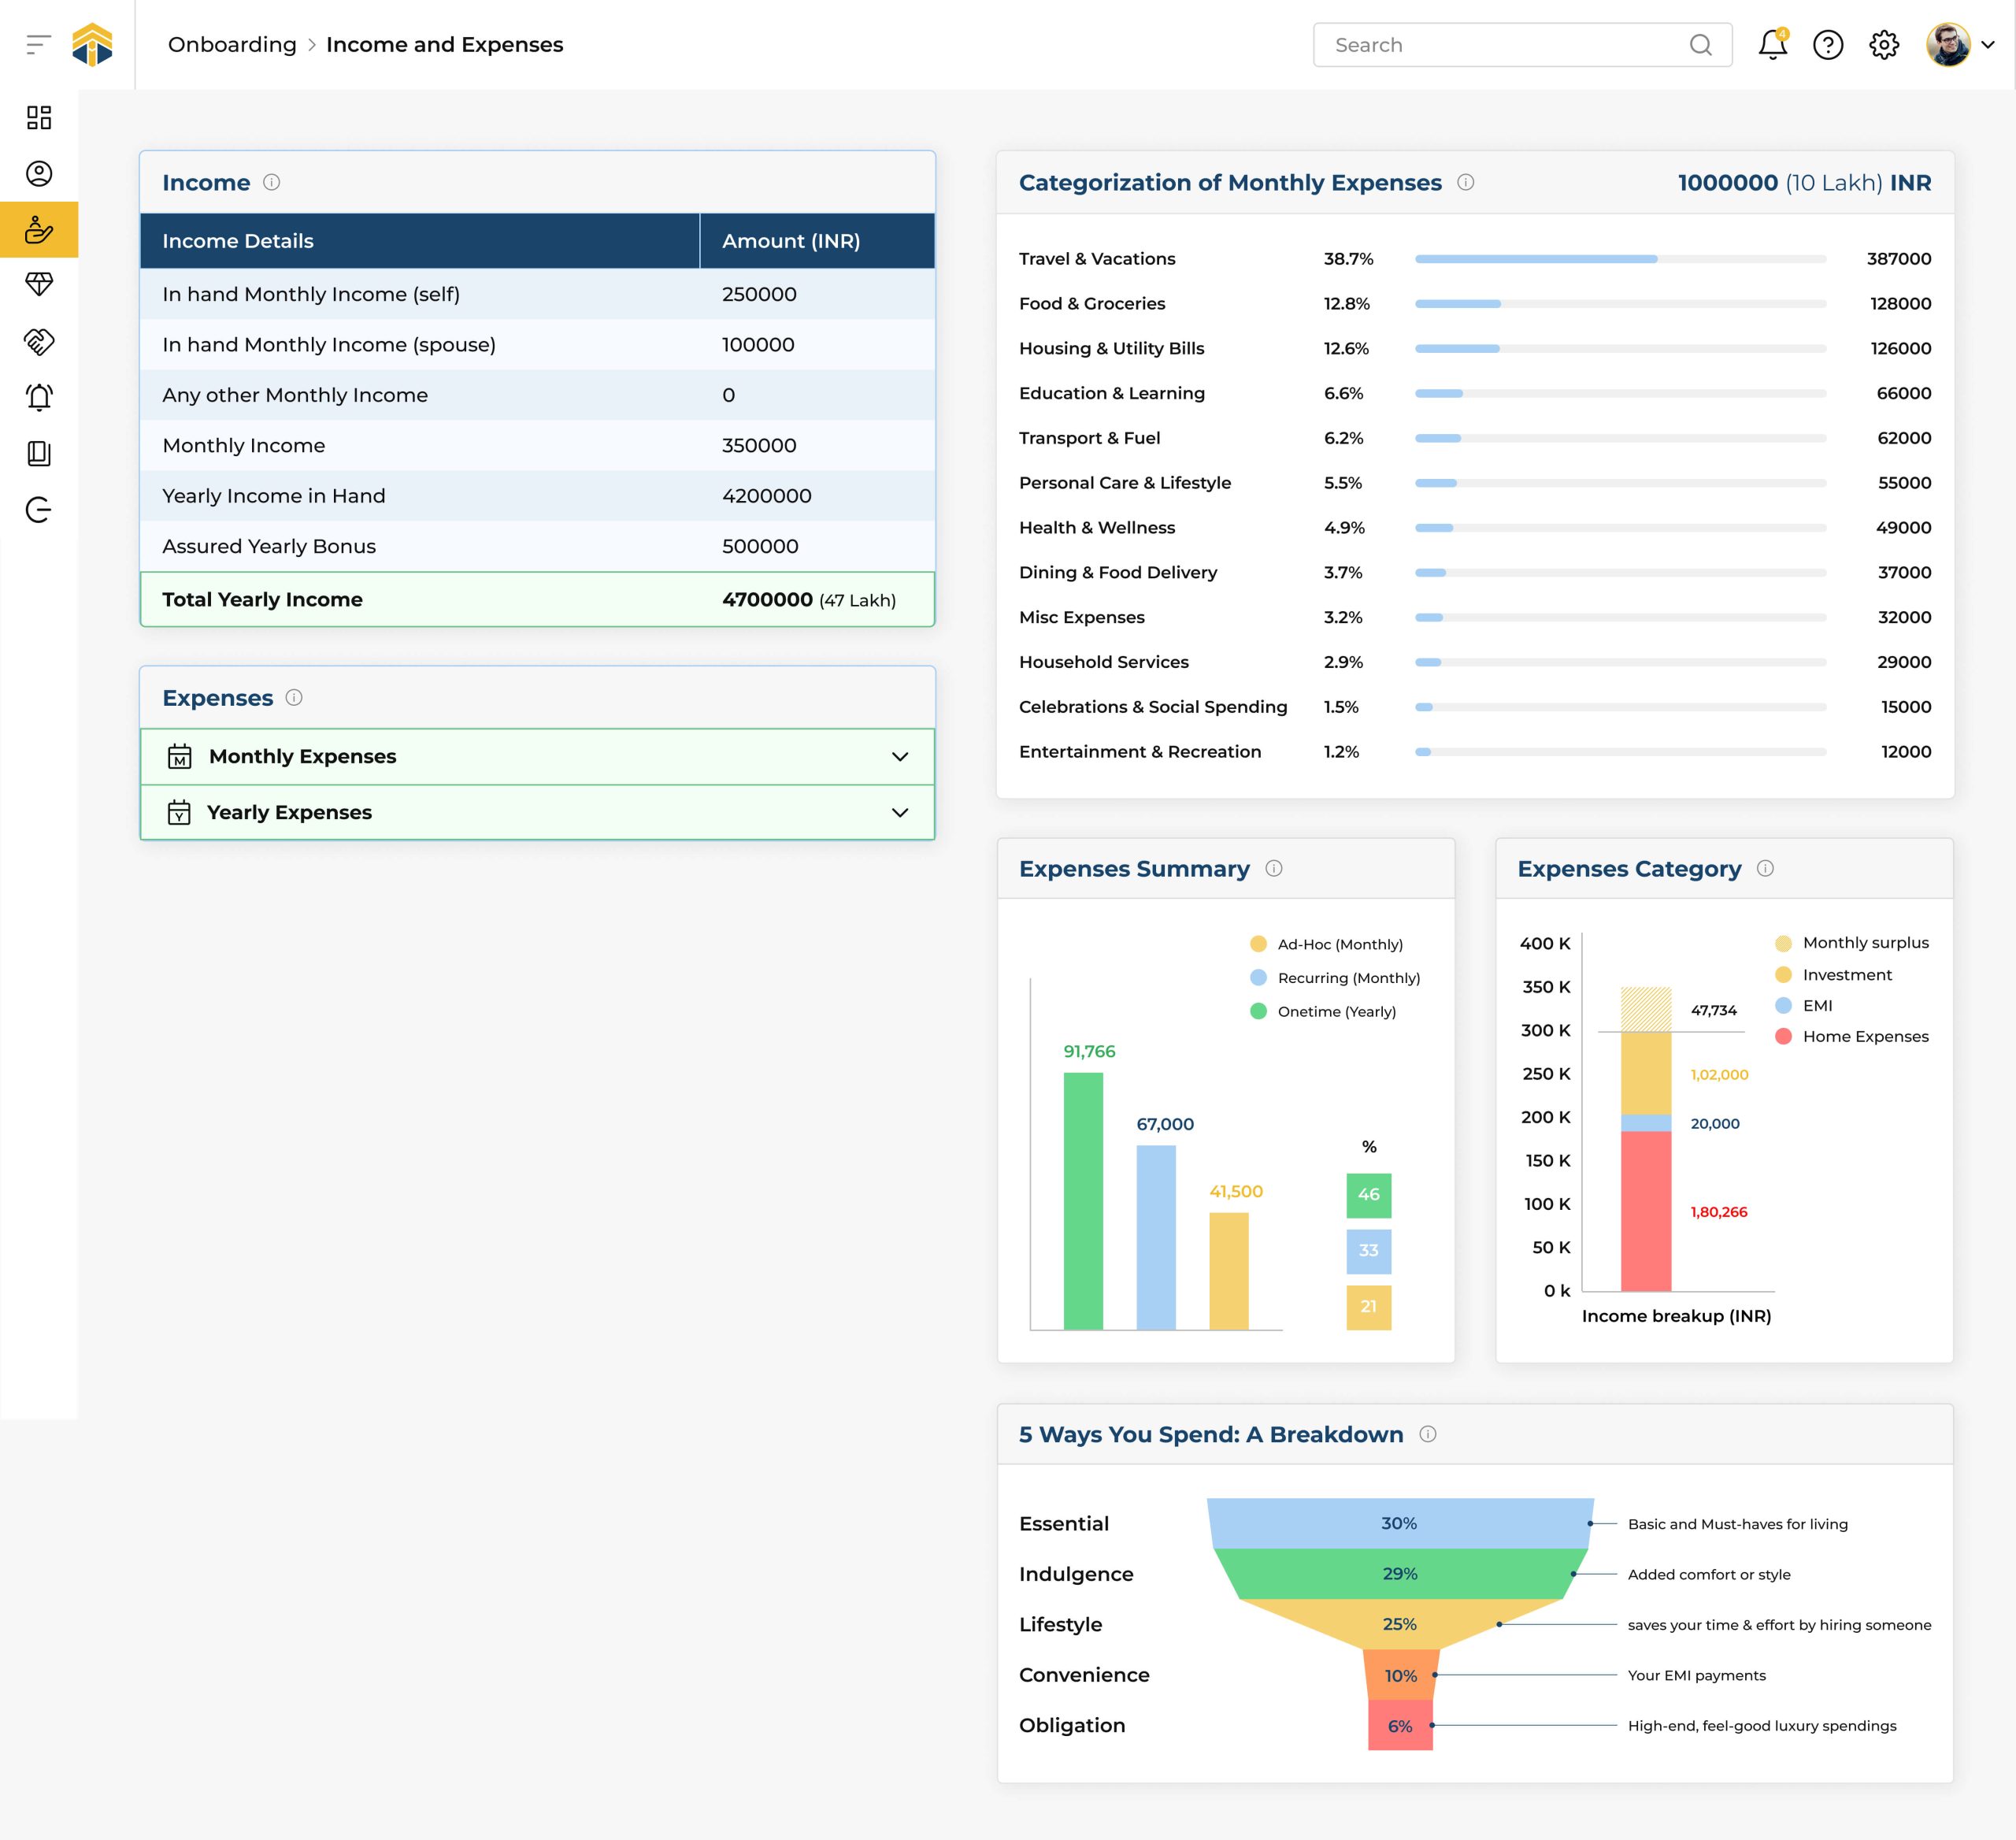2016x1840 pixels.
Task: Open the book icon in sidebar
Action: point(39,454)
